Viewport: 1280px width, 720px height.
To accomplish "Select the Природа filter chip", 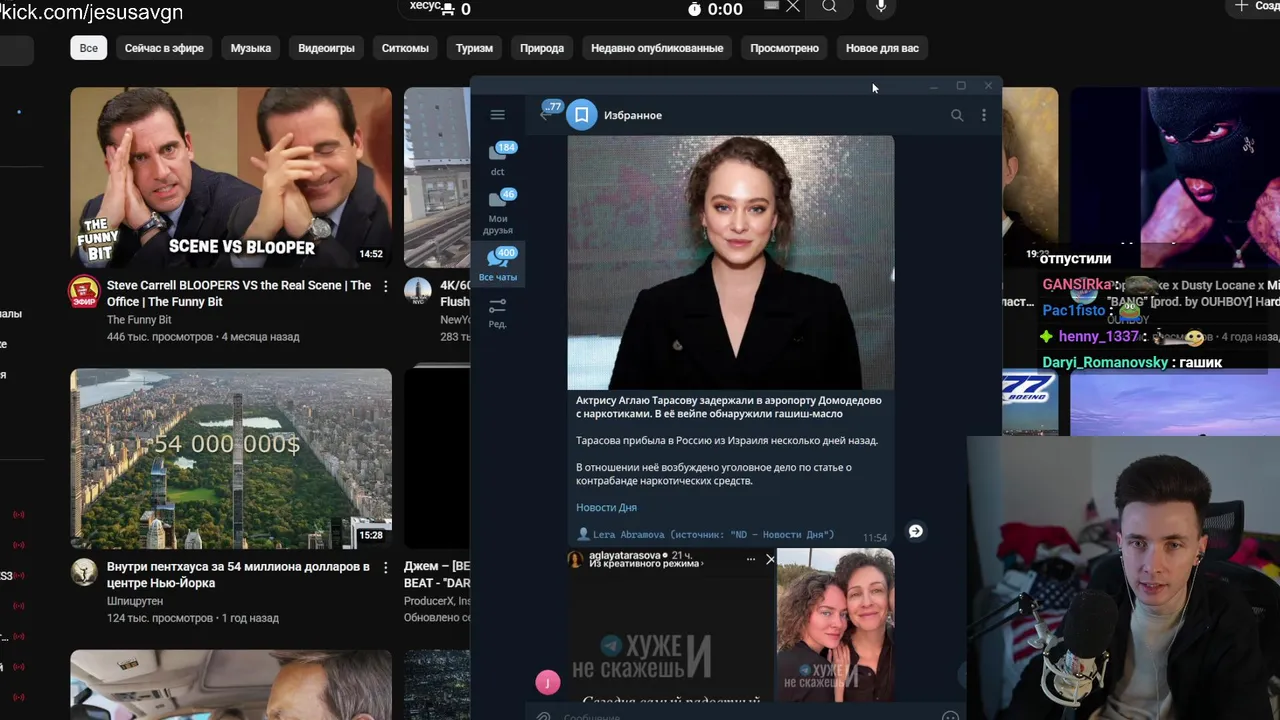I will 542,48.
